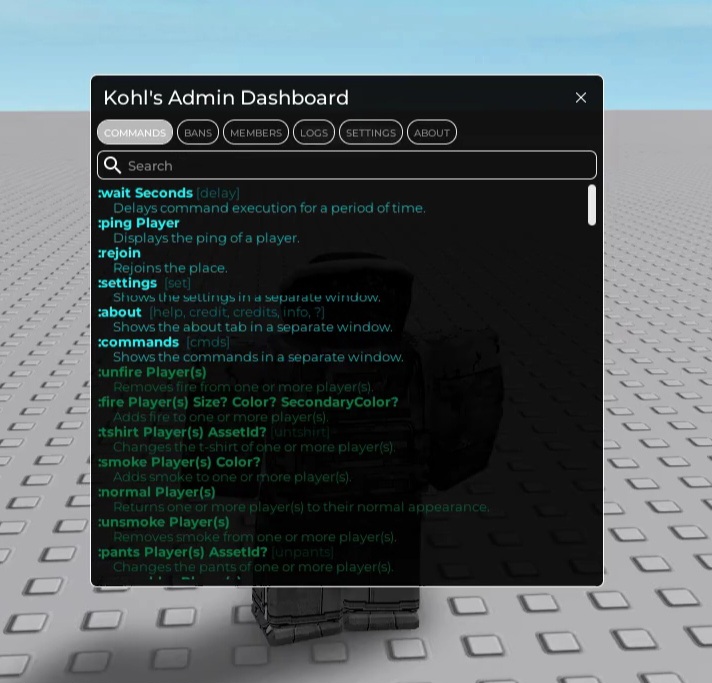The height and width of the screenshot is (683, 712).
Task: Click 'Returns one or more player(s) to their normal appearance.'
Action: click(302, 507)
